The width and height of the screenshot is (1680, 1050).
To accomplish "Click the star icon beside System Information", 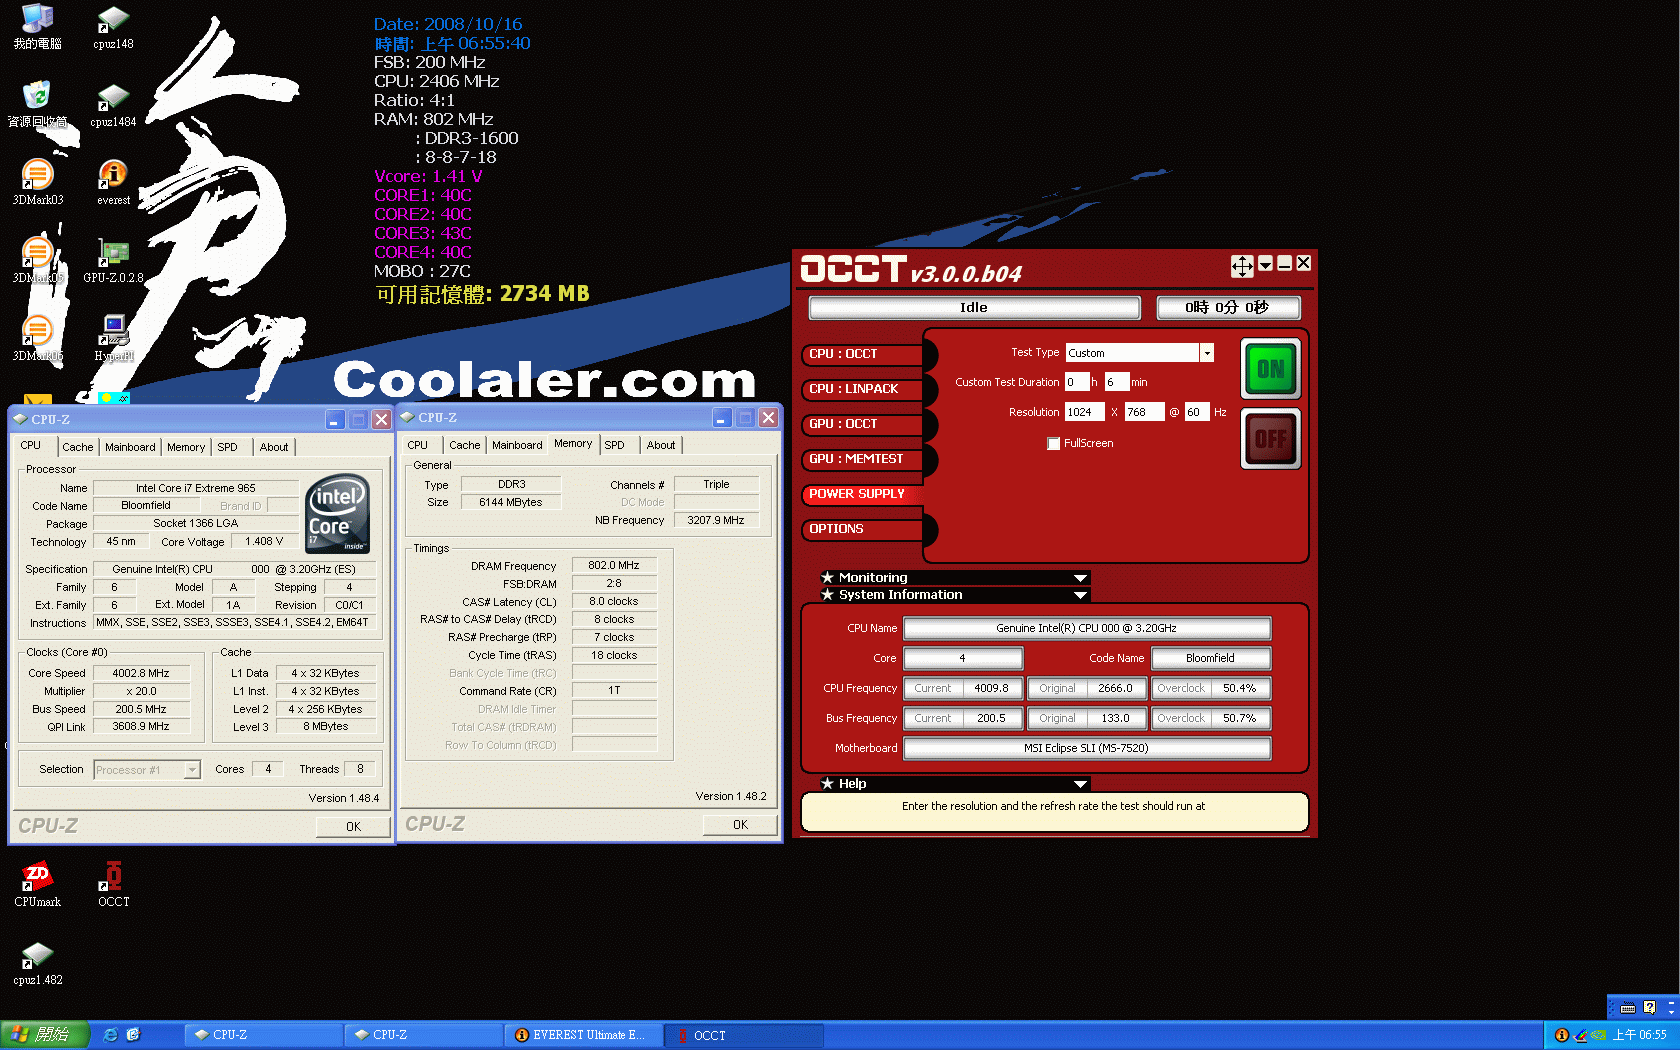I will pyautogui.click(x=827, y=594).
